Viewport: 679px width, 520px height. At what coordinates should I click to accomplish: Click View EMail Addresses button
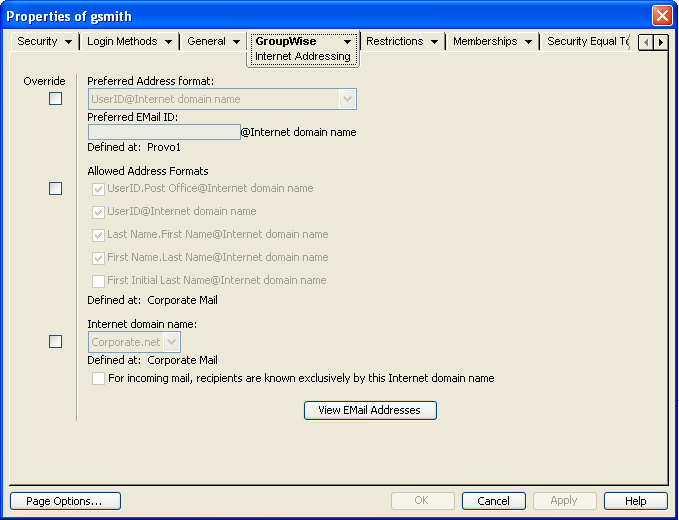(370, 410)
